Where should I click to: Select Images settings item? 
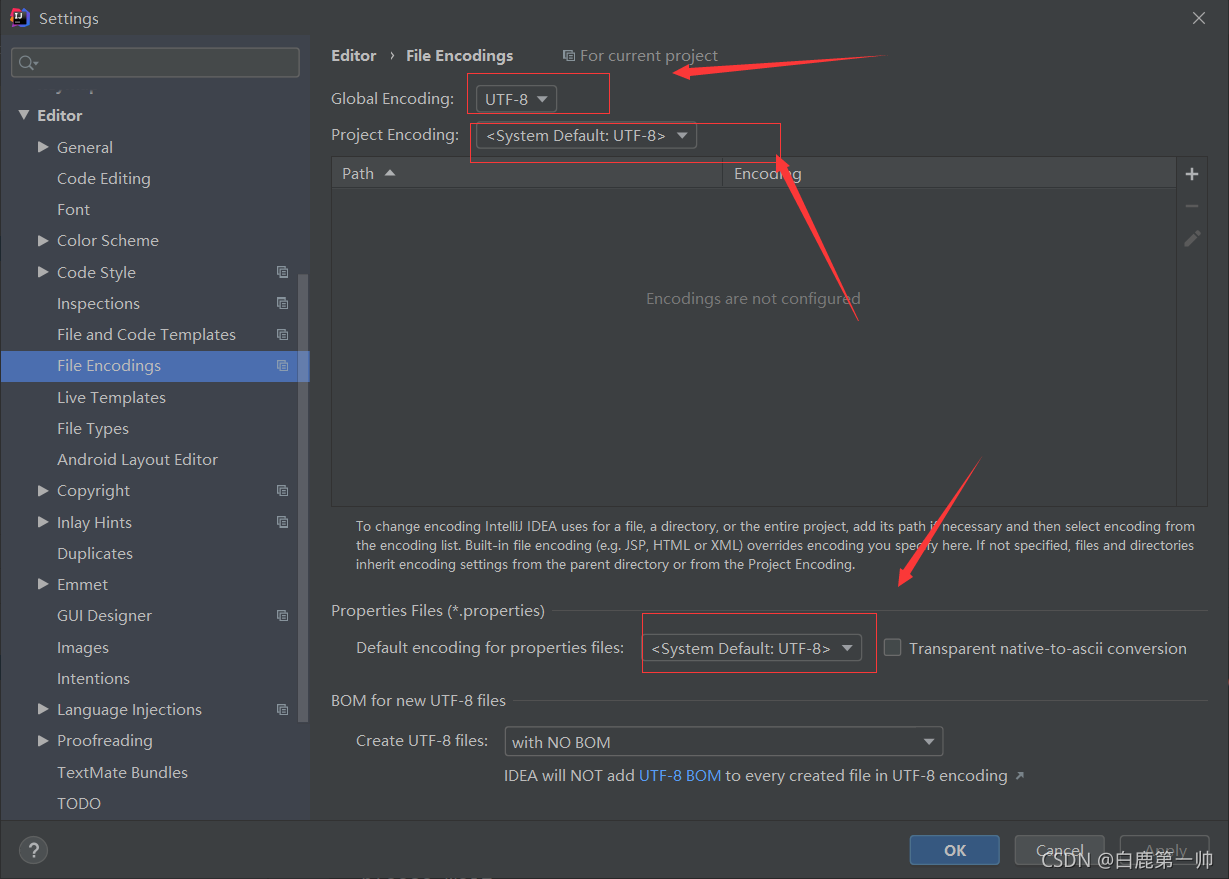(x=83, y=647)
